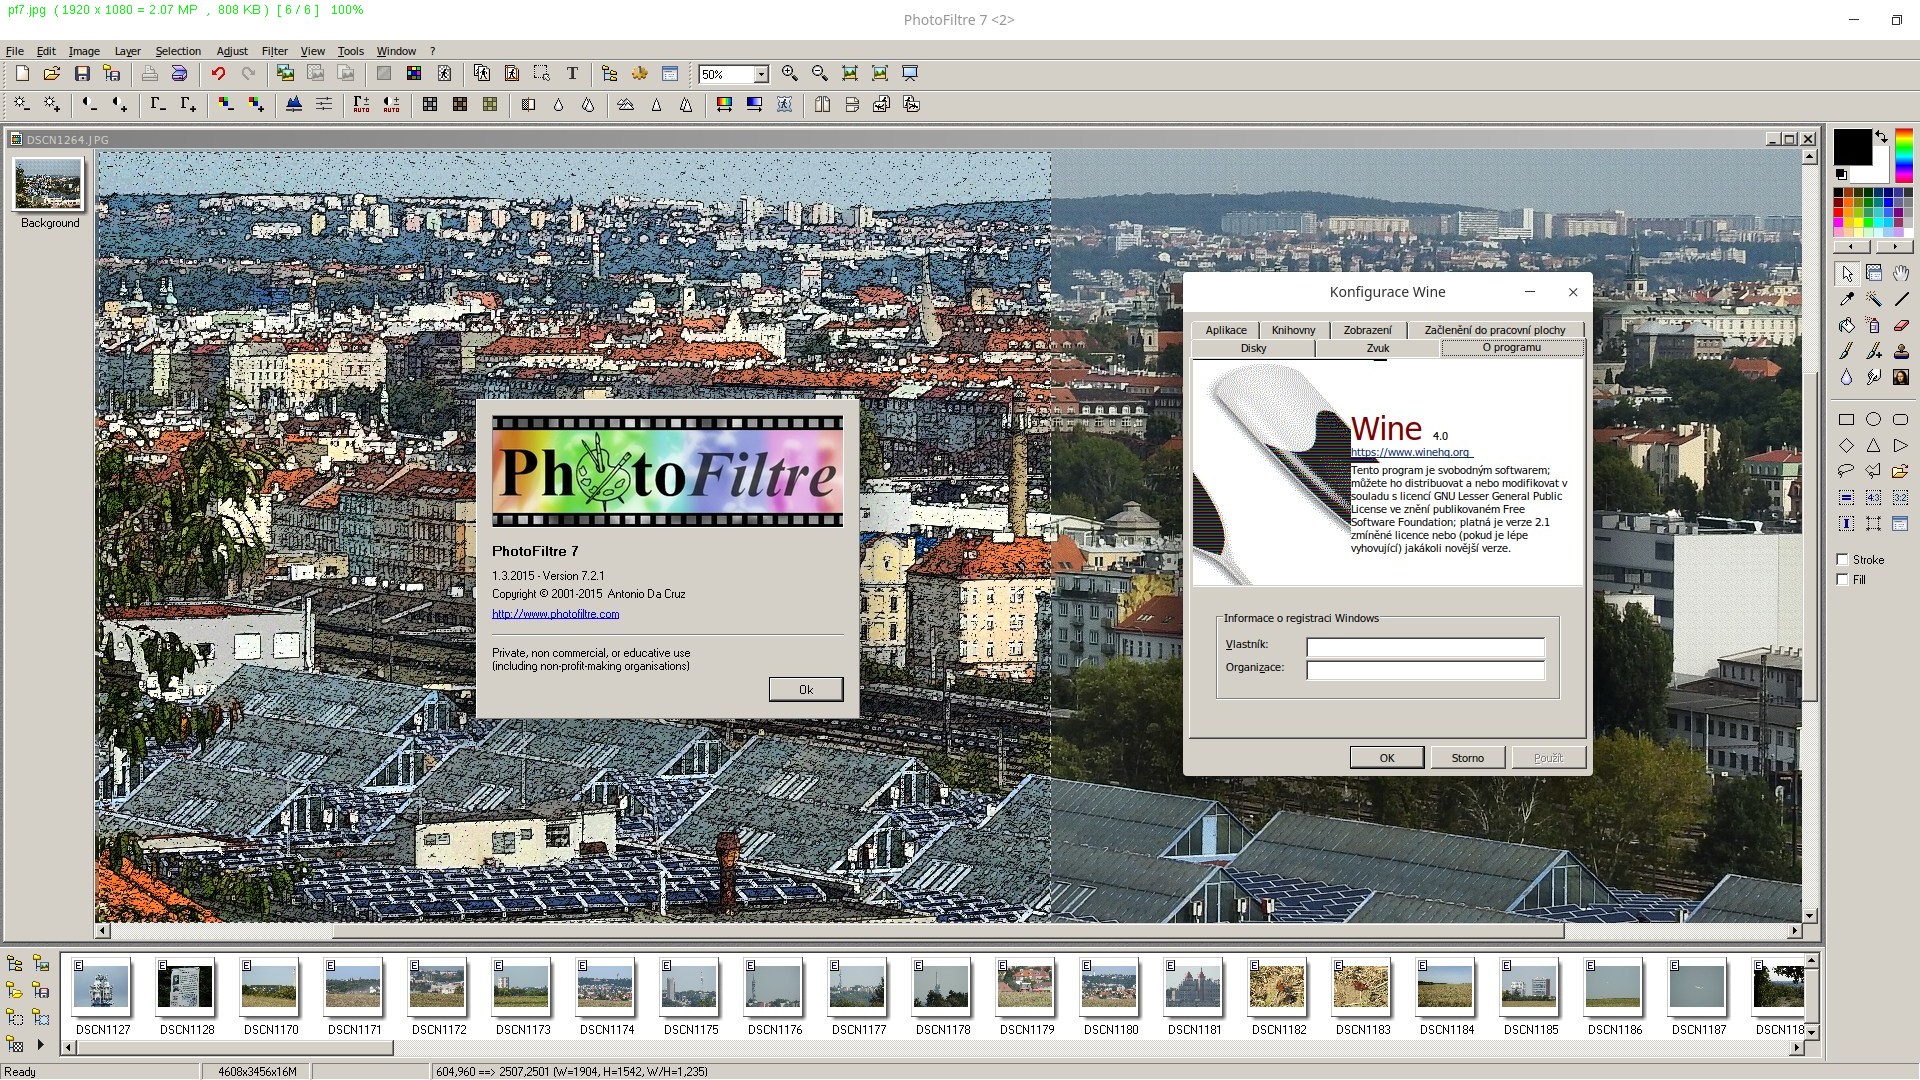Switch to the Knihovny tab

click(1293, 330)
